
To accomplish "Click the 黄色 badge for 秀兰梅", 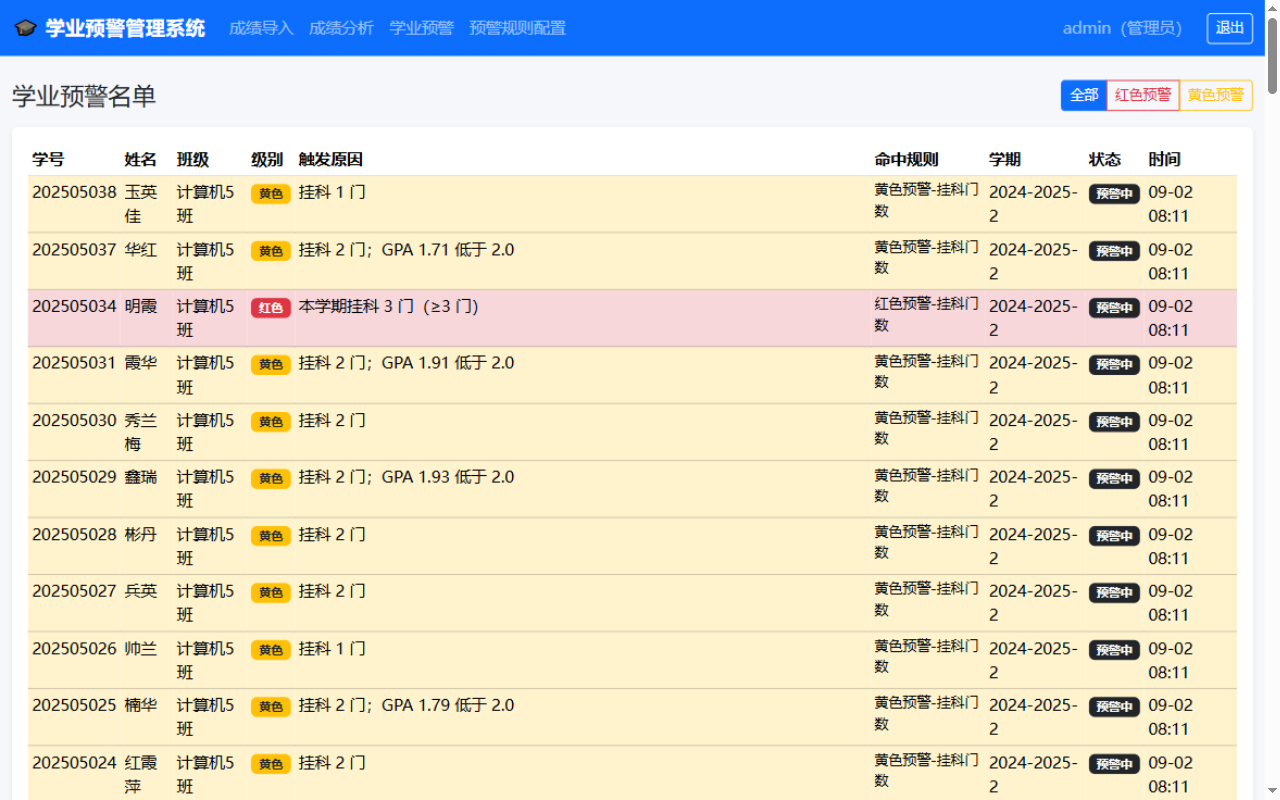I will 271,422.
